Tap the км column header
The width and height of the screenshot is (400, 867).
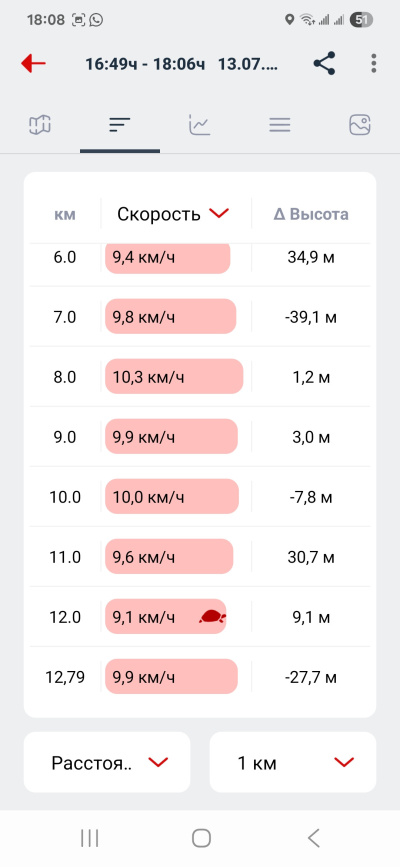coord(65,214)
